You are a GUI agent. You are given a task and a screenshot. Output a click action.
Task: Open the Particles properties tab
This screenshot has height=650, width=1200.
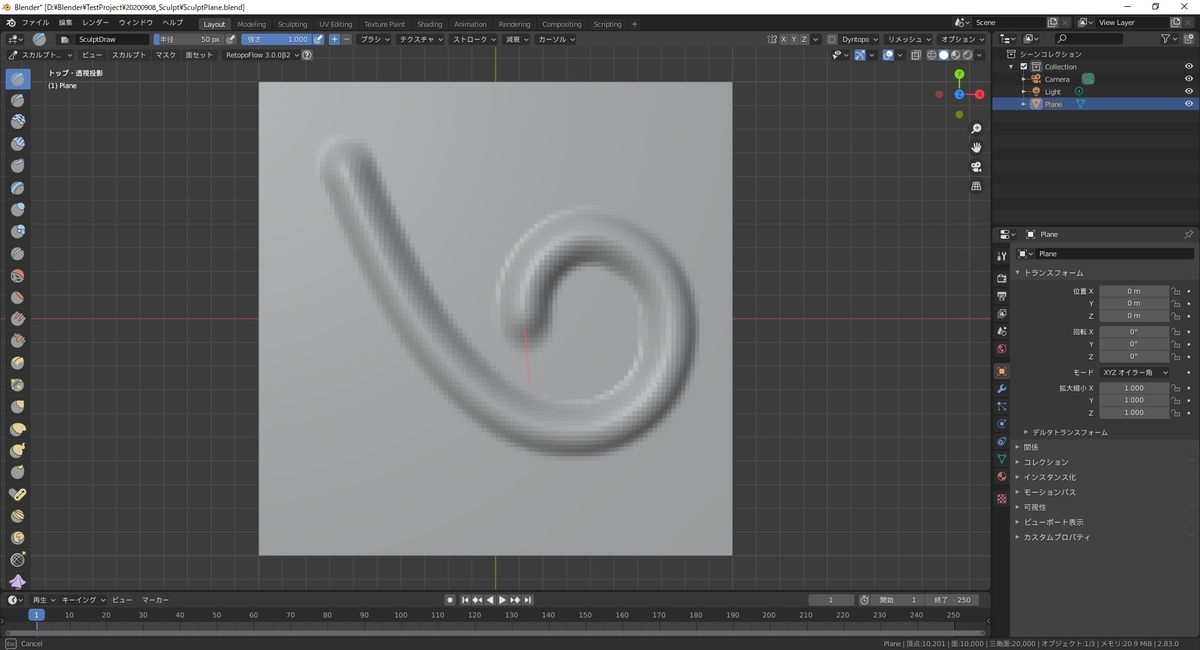pos(1001,406)
